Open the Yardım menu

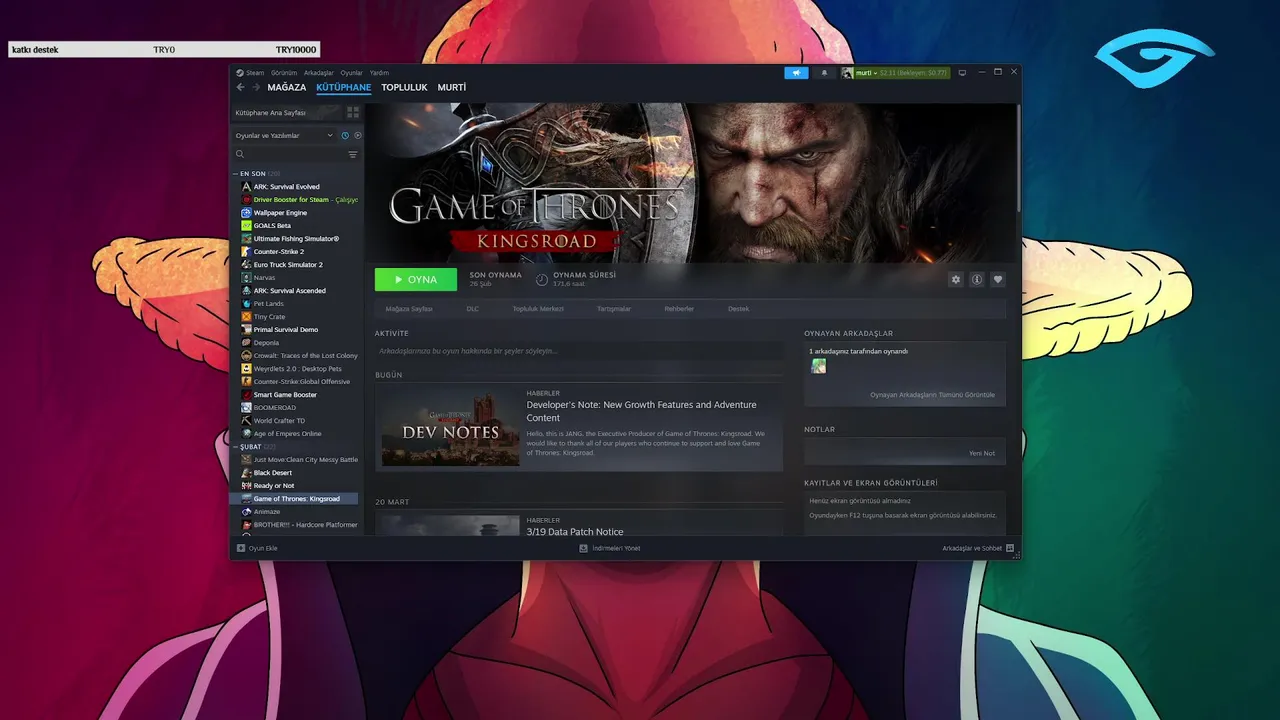tap(379, 73)
